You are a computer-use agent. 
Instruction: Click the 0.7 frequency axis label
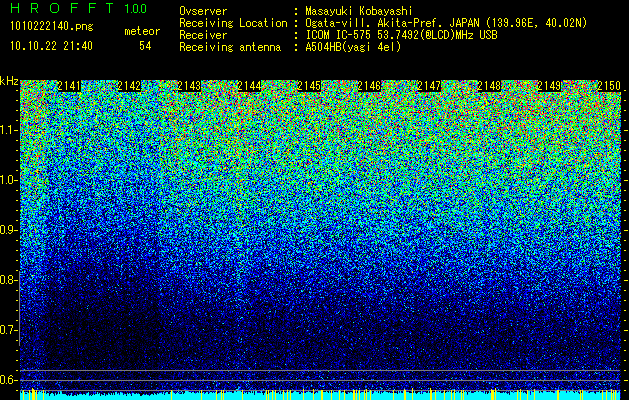[x=9, y=330]
